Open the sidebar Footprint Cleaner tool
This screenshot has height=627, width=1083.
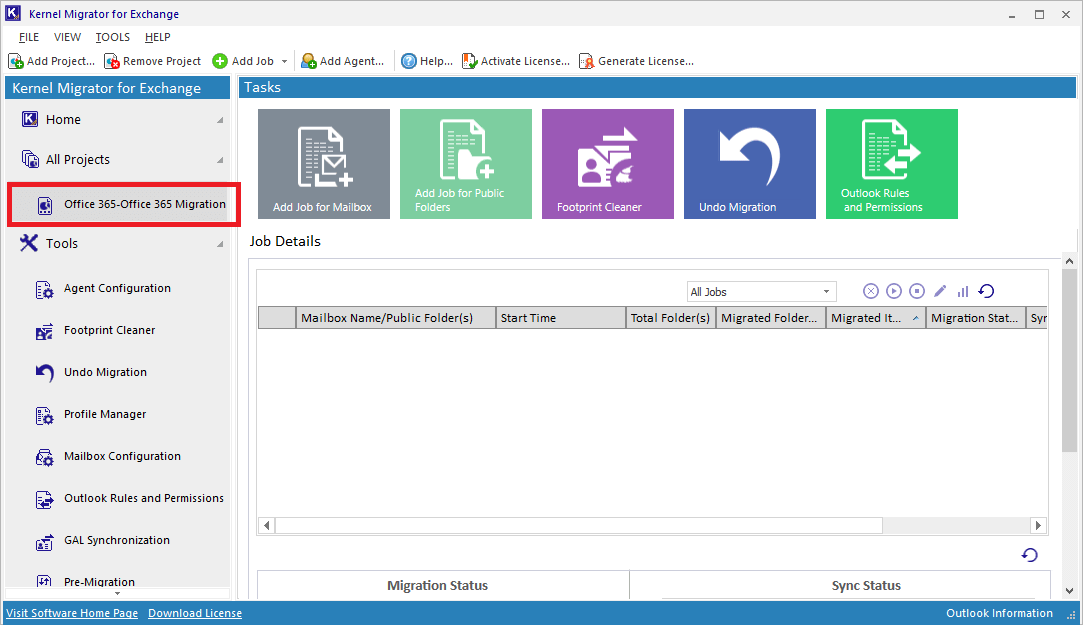coord(109,331)
